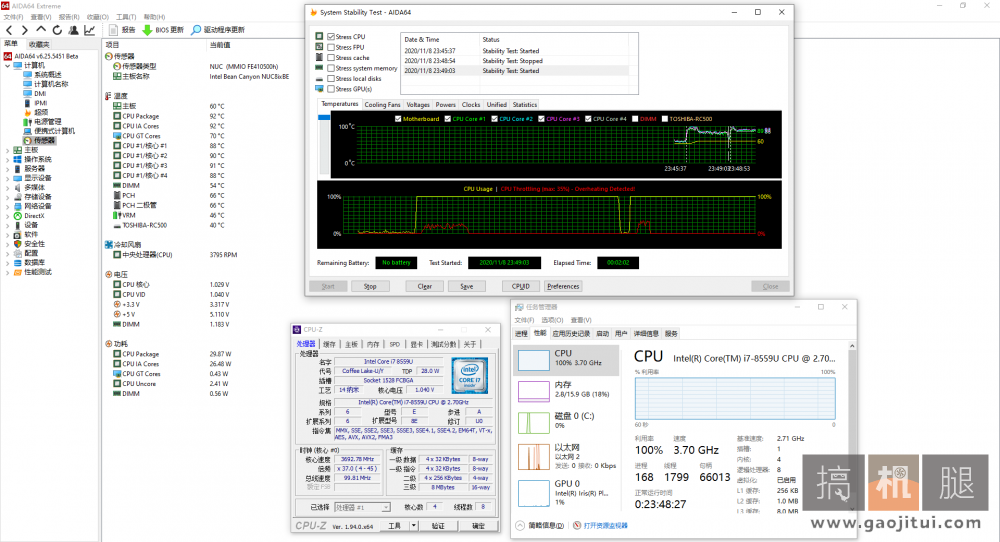1000x542 pixels.
Task: Click the Stop button in stability test
Action: point(370,286)
